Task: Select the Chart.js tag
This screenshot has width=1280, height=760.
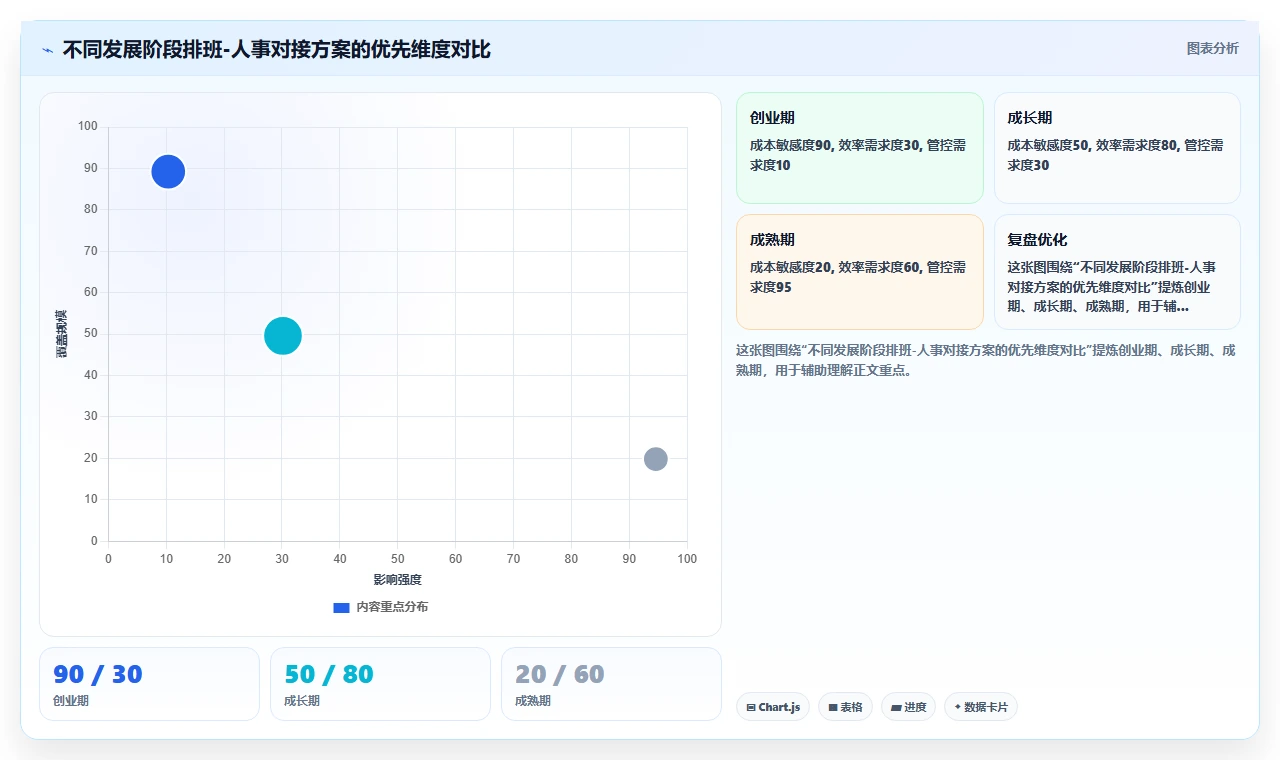Action: [x=773, y=707]
